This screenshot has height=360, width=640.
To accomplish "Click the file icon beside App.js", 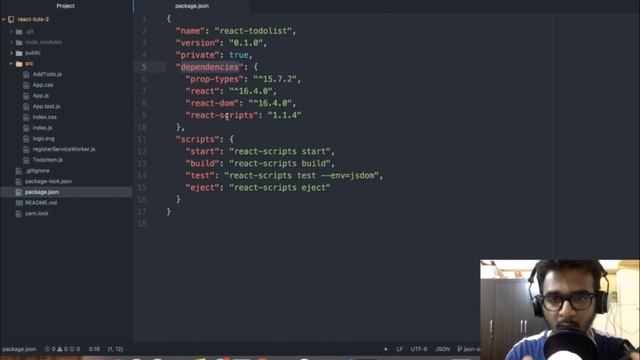I will (26, 96).
